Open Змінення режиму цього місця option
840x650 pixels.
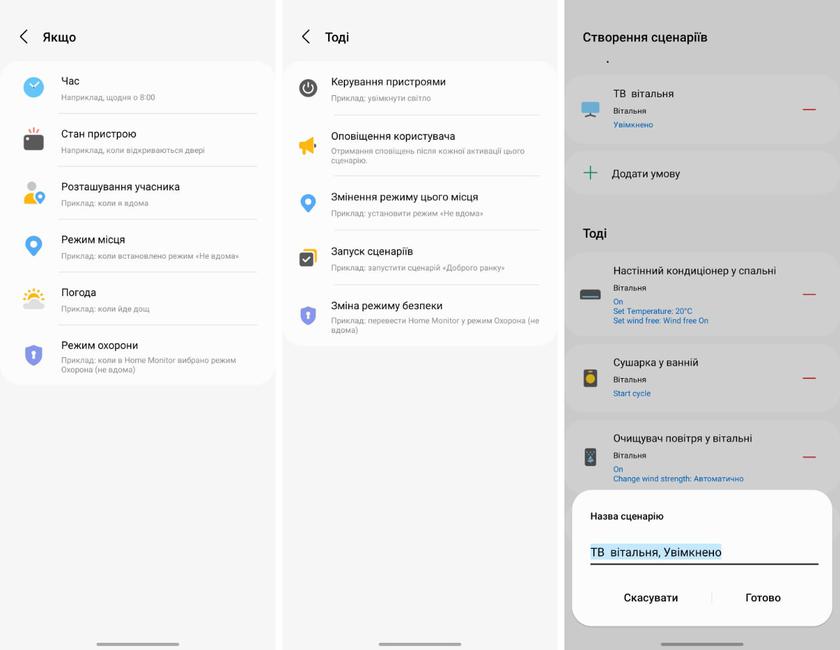click(419, 204)
